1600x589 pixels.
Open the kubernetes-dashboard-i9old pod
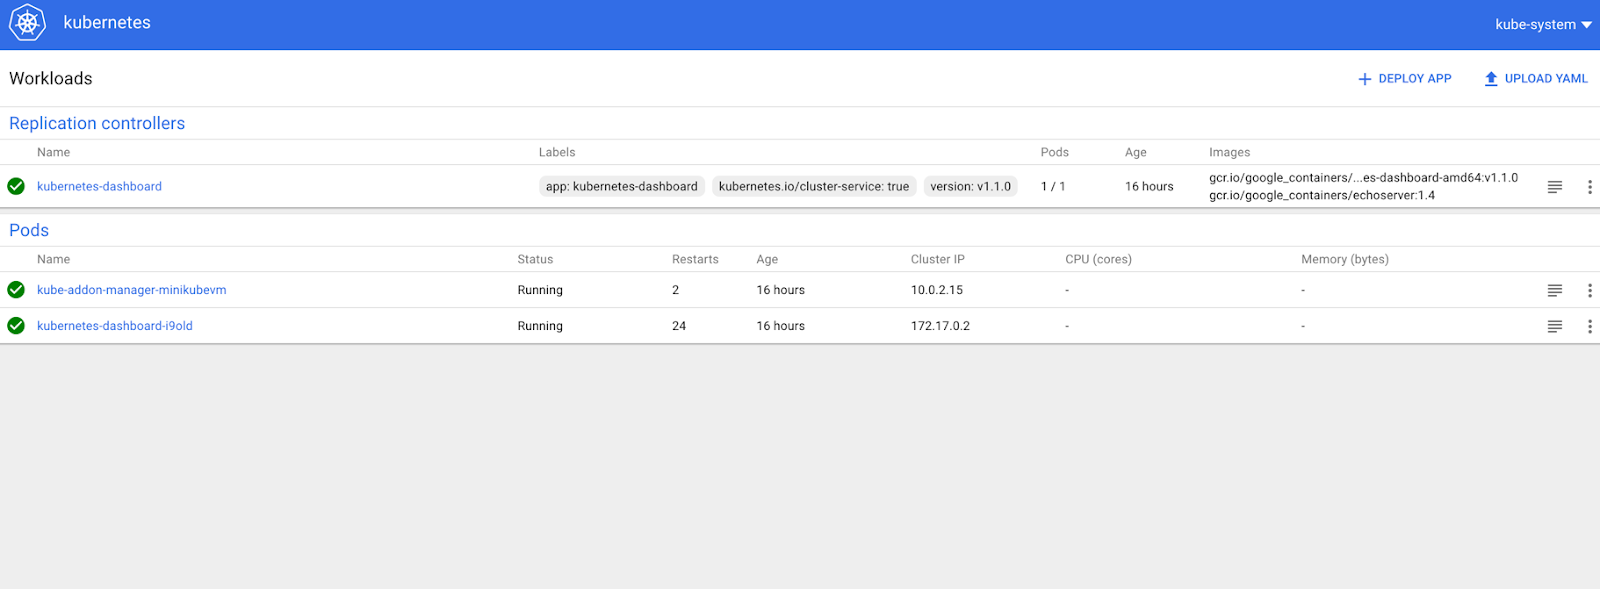(x=115, y=326)
